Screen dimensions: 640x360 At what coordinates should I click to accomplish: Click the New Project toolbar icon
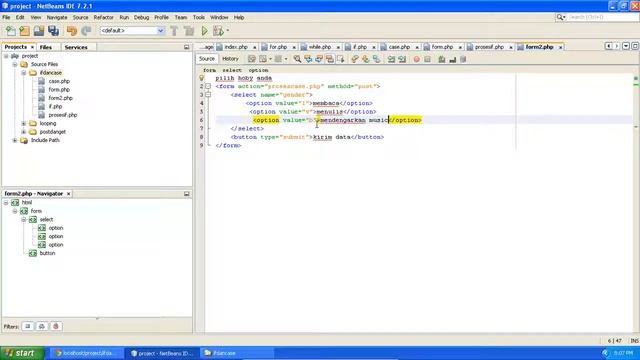coord(24,31)
